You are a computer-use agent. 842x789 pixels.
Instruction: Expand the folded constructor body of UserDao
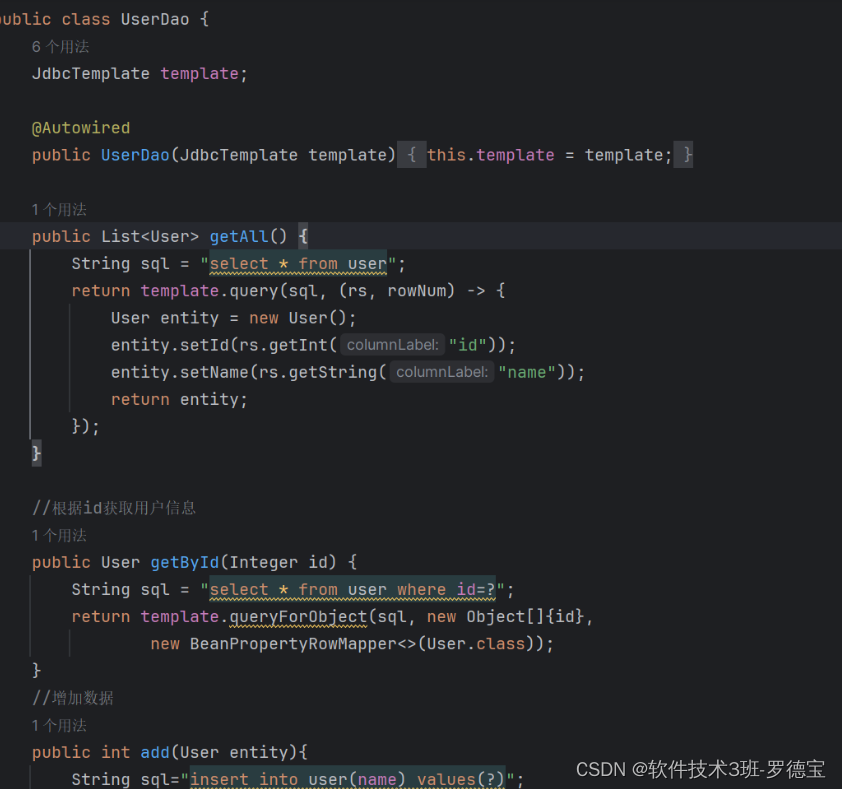(412, 154)
